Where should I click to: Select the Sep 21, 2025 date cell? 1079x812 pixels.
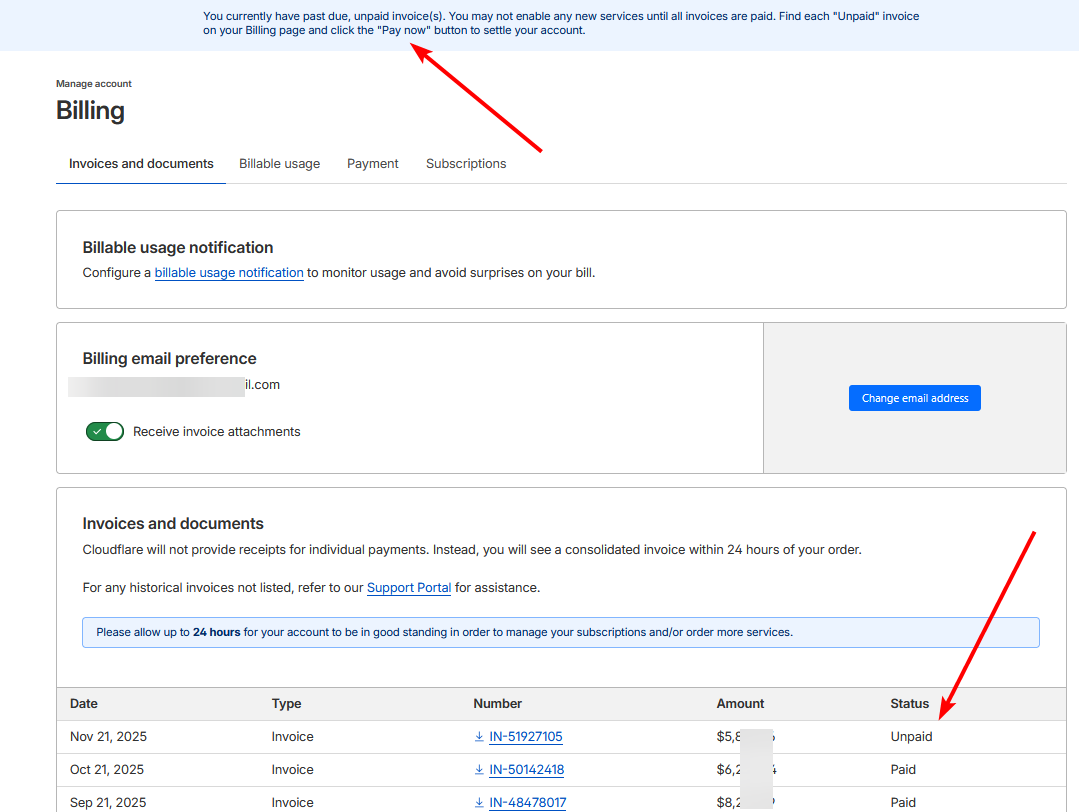tap(108, 802)
